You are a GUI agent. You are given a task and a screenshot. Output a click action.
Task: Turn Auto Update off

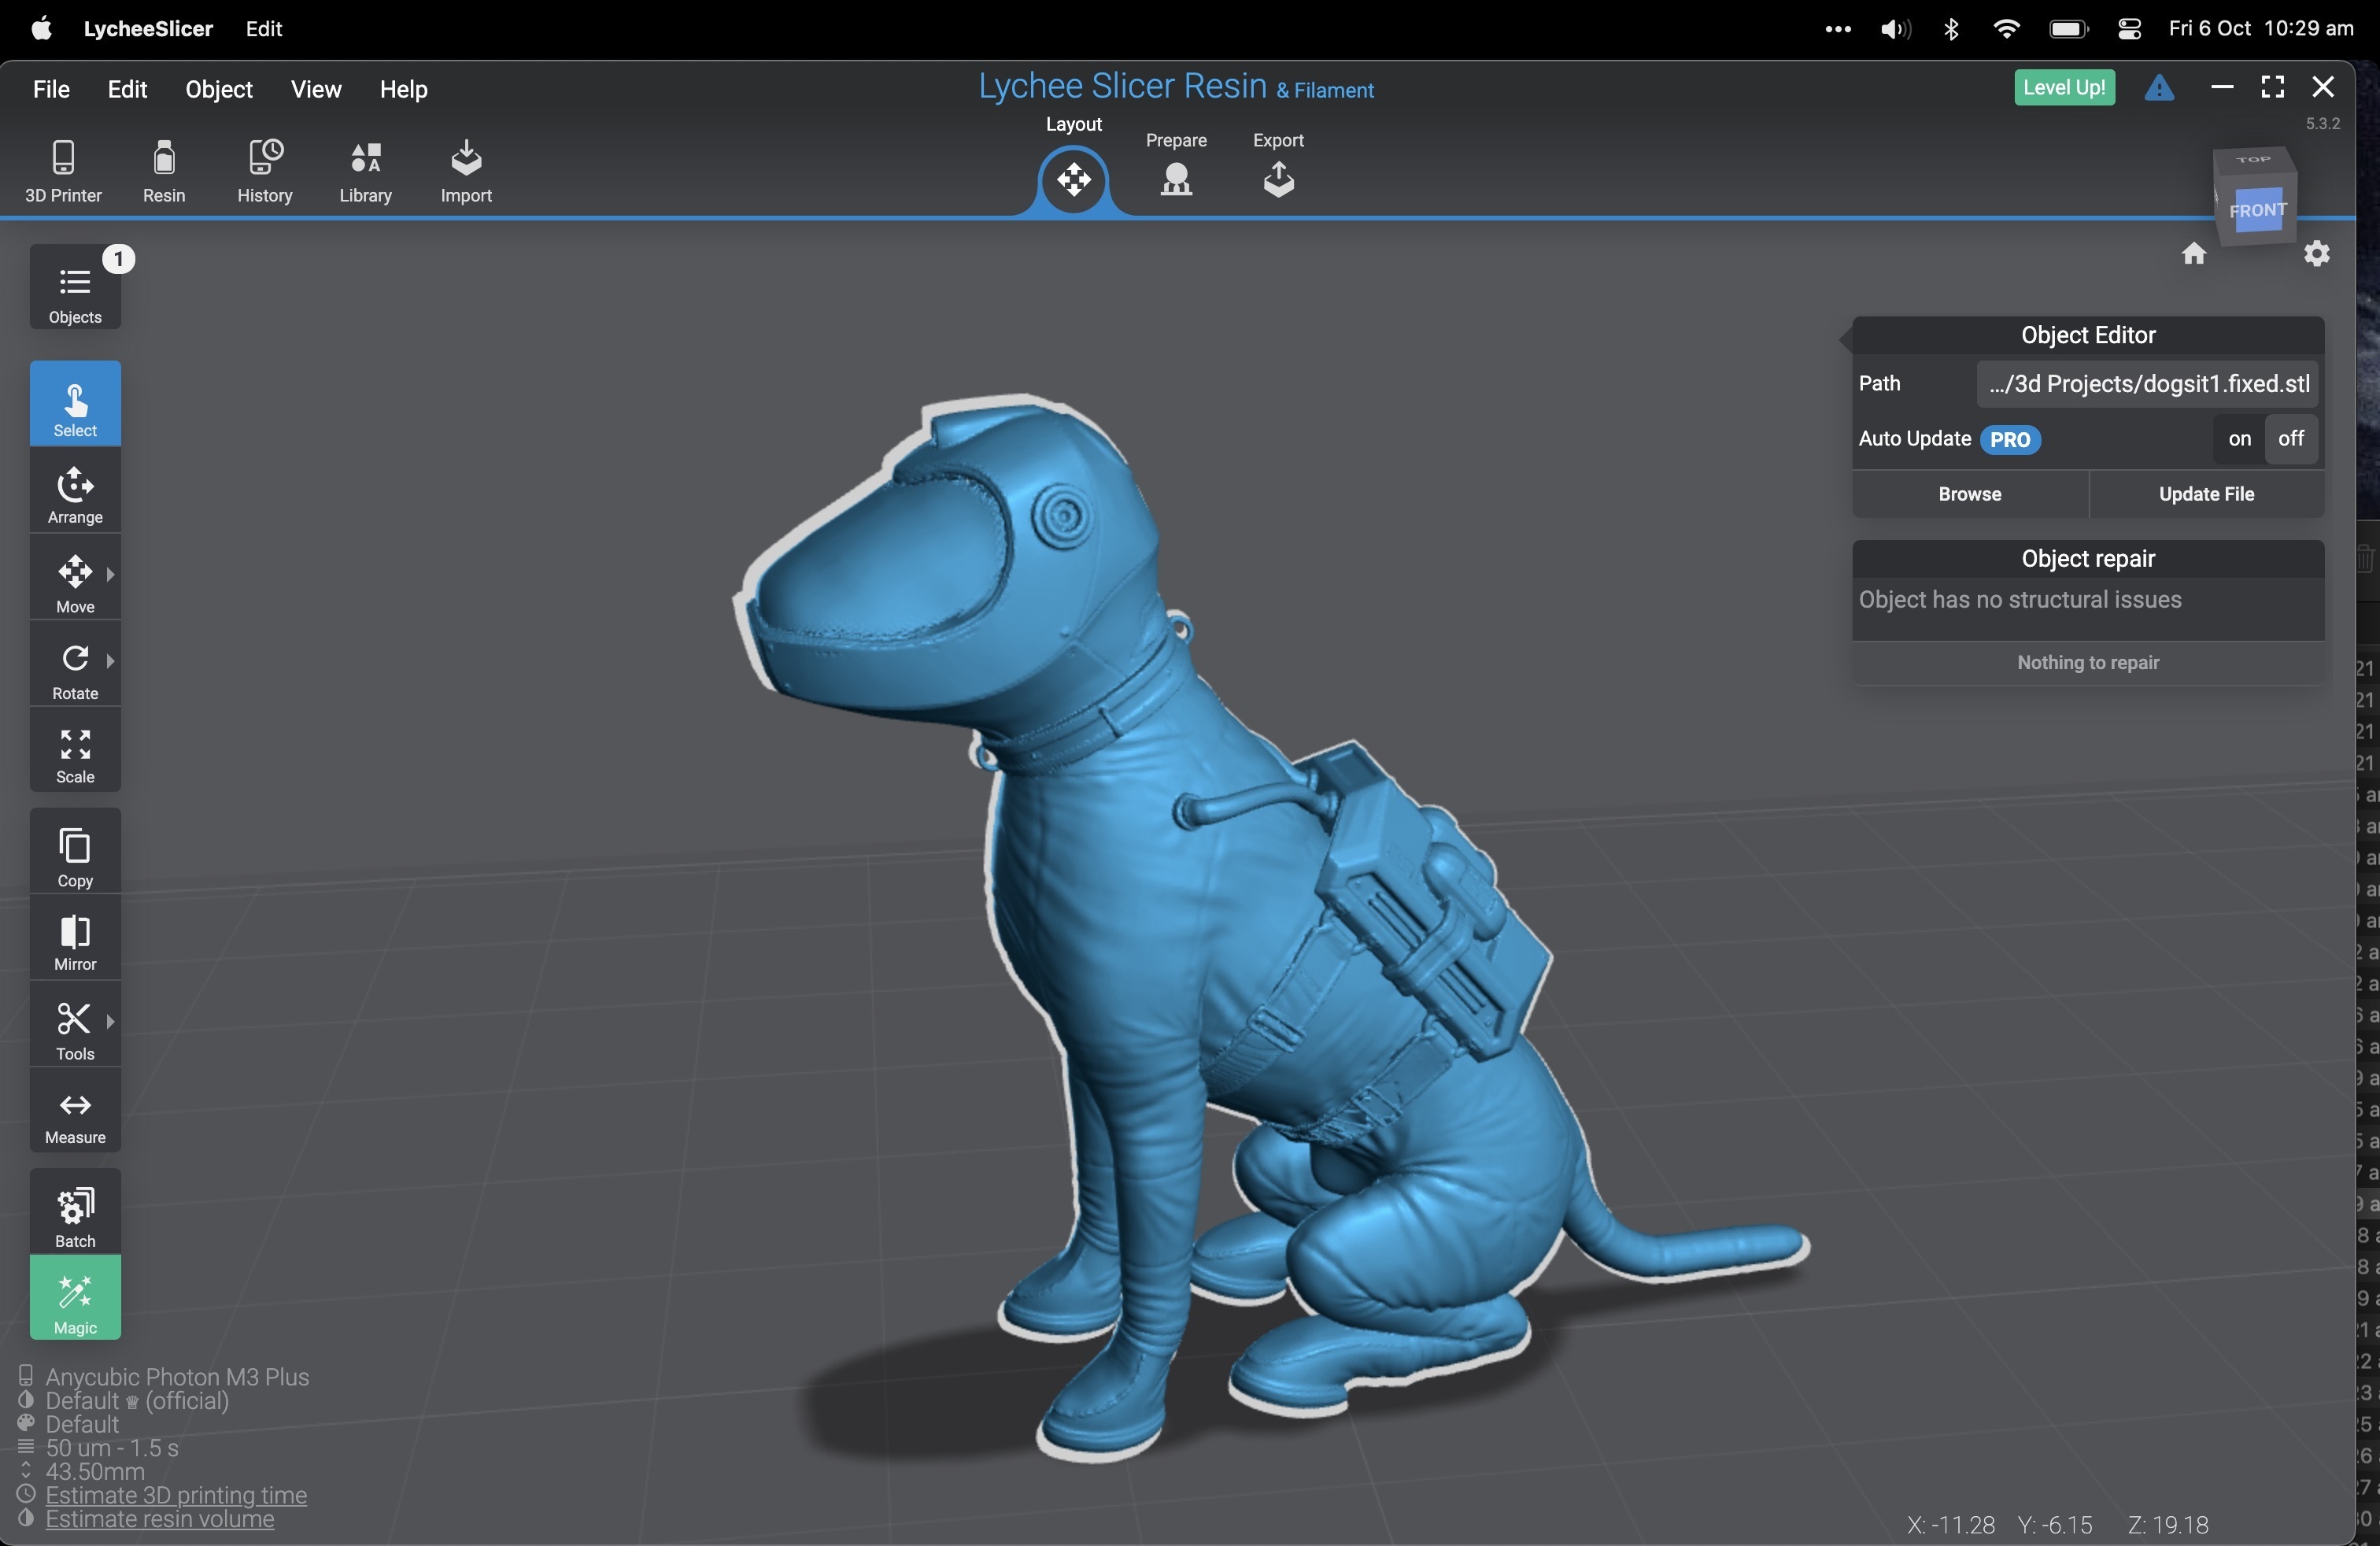pyautogui.click(x=2291, y=439)
